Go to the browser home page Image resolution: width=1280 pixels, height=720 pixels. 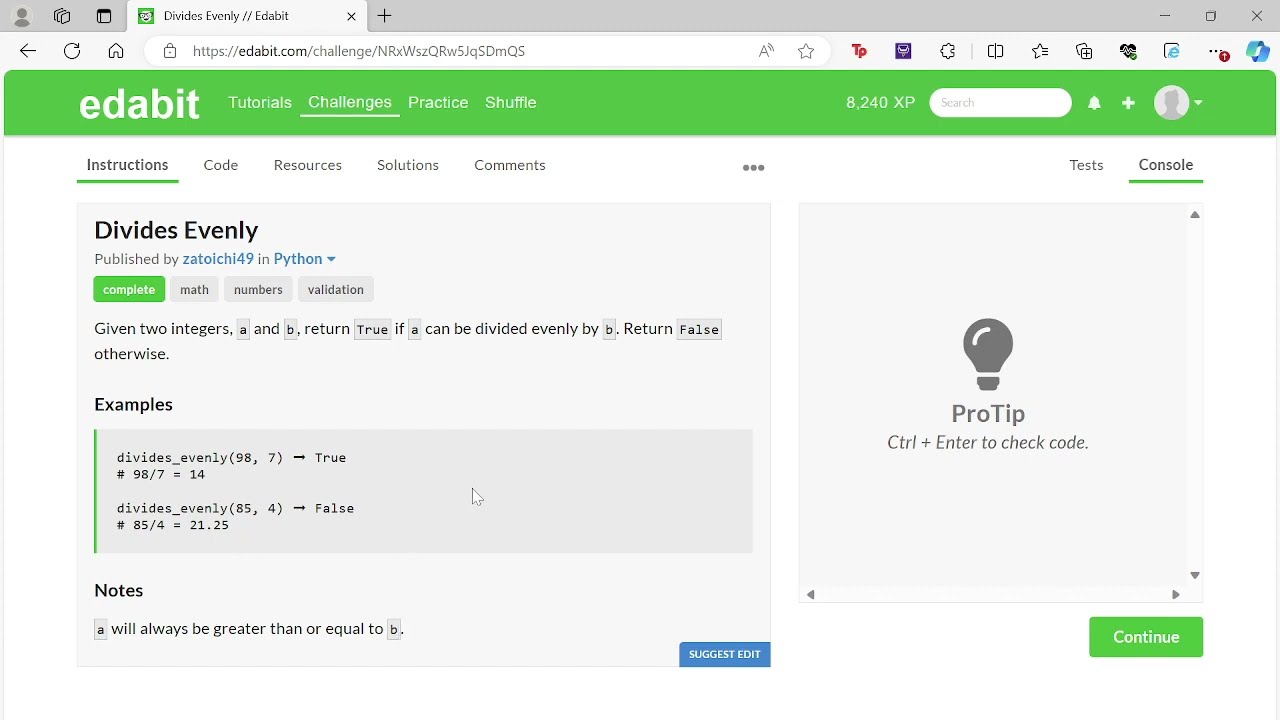[116, 51]
